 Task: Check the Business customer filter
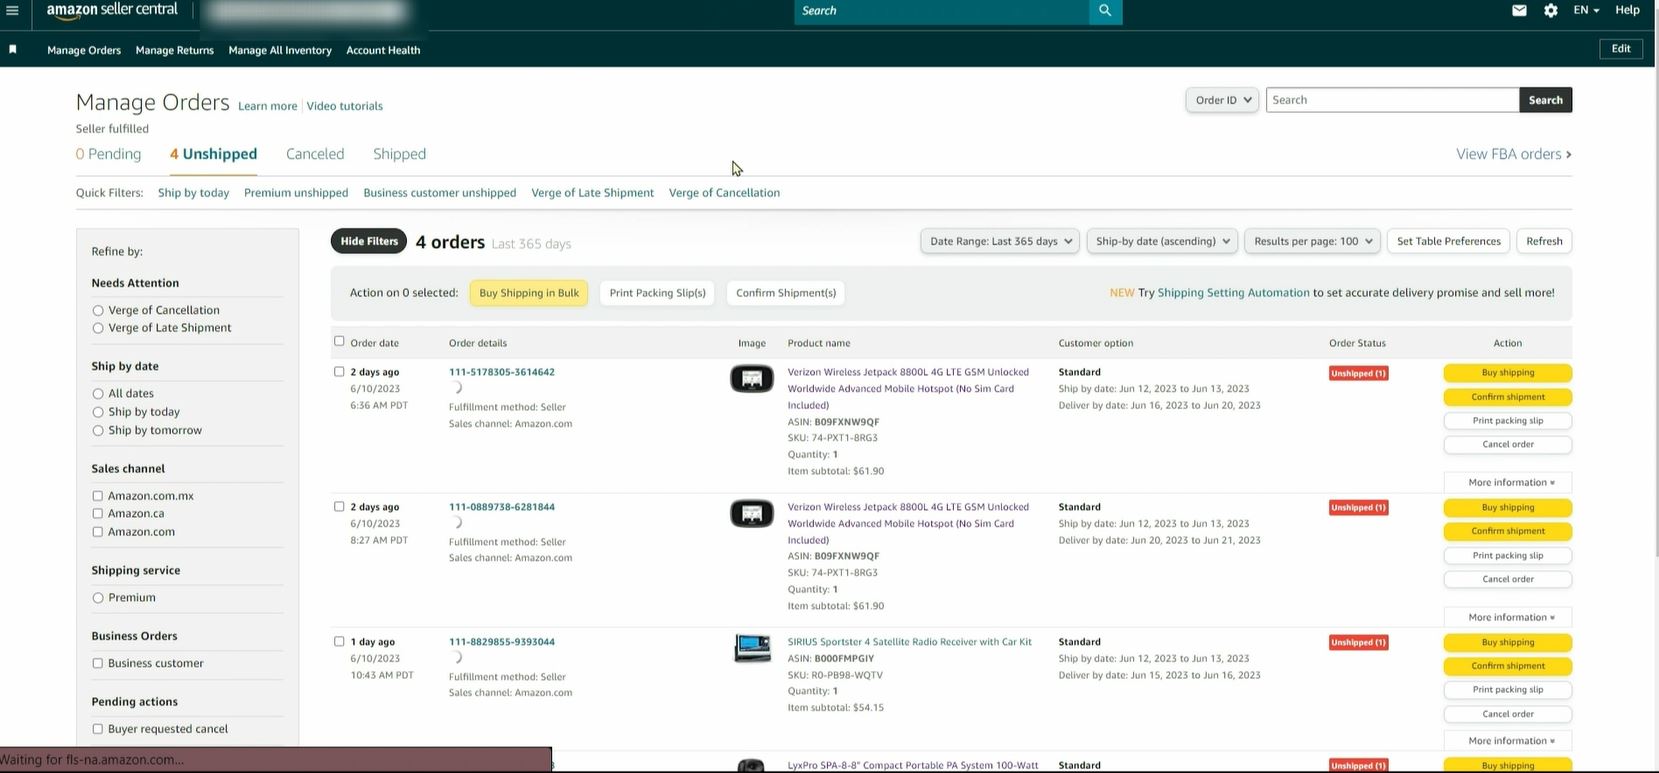pos(97,663)
